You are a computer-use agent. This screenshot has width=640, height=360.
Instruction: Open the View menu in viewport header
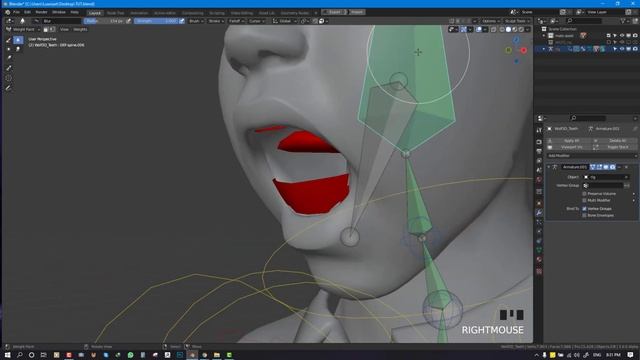point(64,29)
